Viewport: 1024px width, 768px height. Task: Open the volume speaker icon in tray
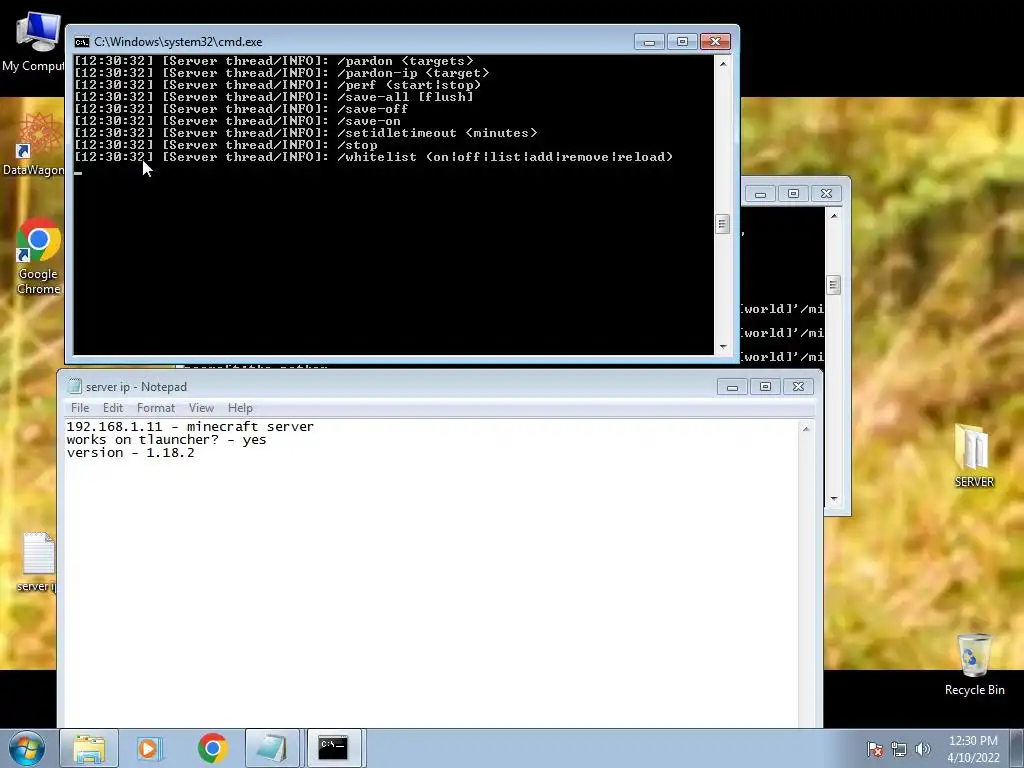pyautogui.click(x=922, y=749)
